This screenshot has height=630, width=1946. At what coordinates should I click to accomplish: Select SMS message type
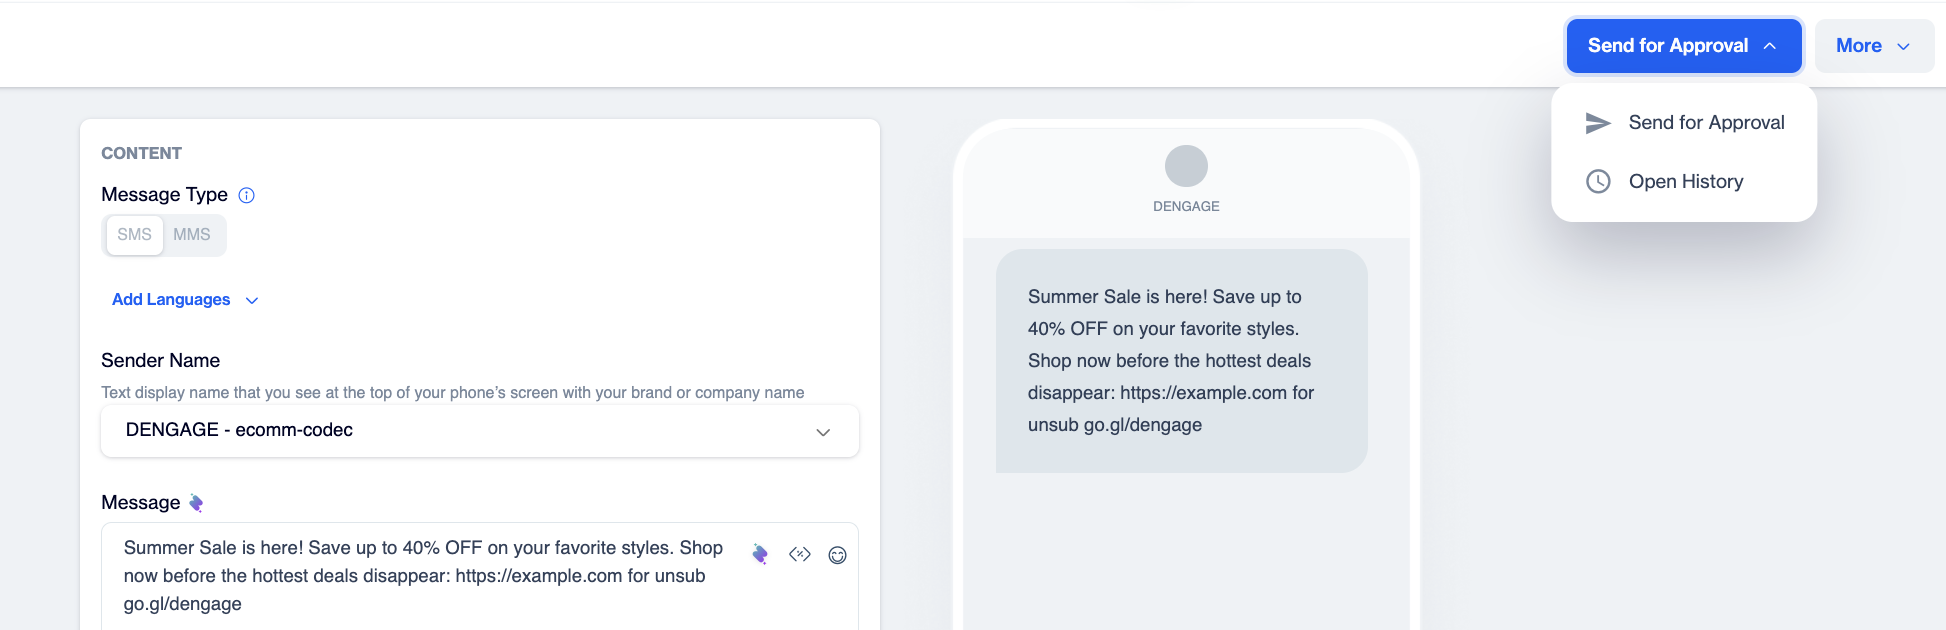click(x=135, y=235)
